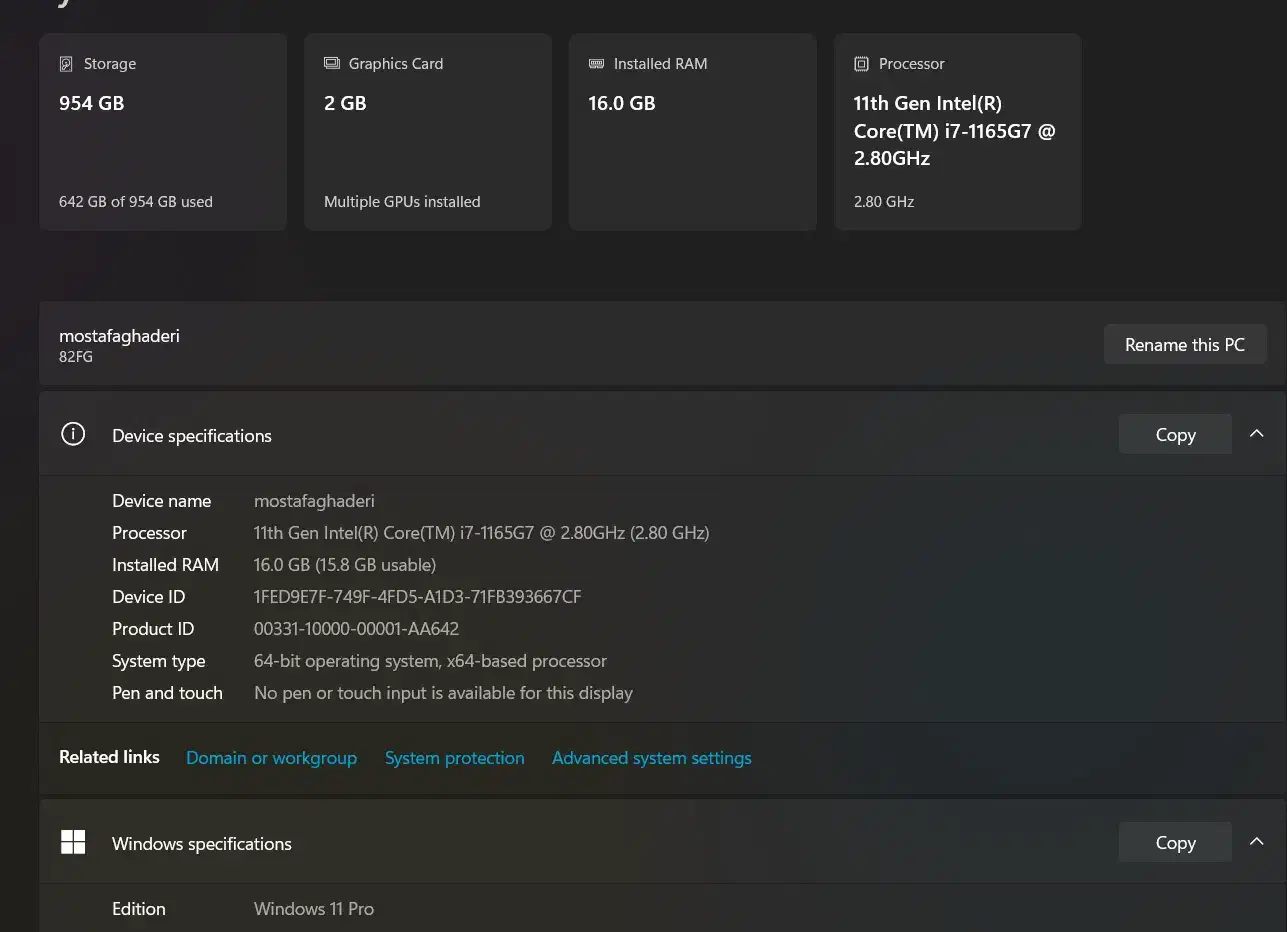Click the 642 GB of 954 GB used text
Image resolution: width=1287 pixels, height=932 pixels.
pos(136,202)
